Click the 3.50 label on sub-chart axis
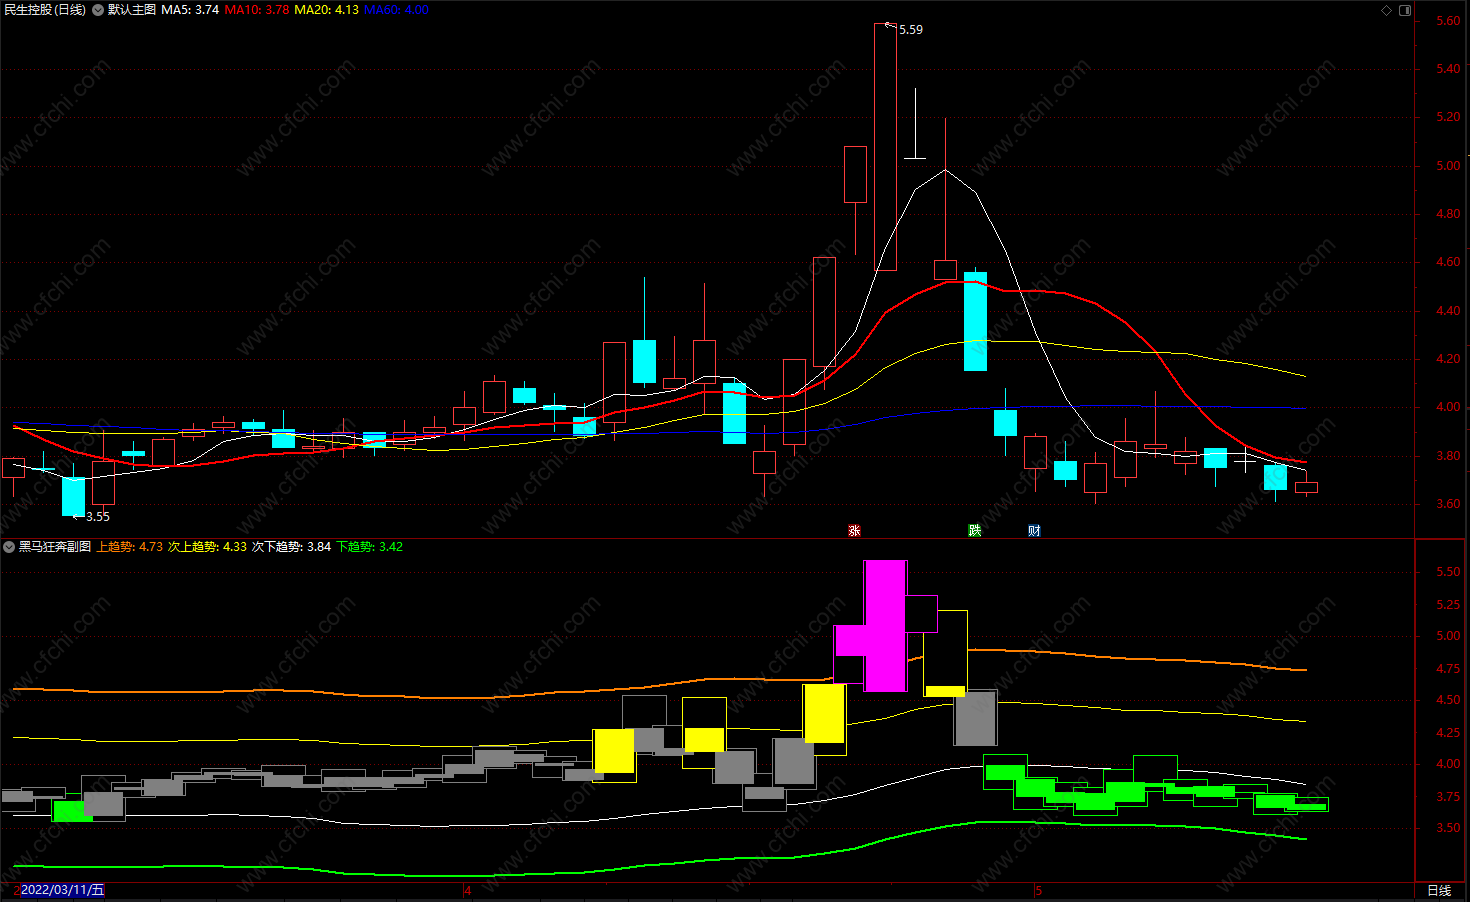This screenshot has height=902, width=1470. pyautogui.click(x=1448, y=828)
